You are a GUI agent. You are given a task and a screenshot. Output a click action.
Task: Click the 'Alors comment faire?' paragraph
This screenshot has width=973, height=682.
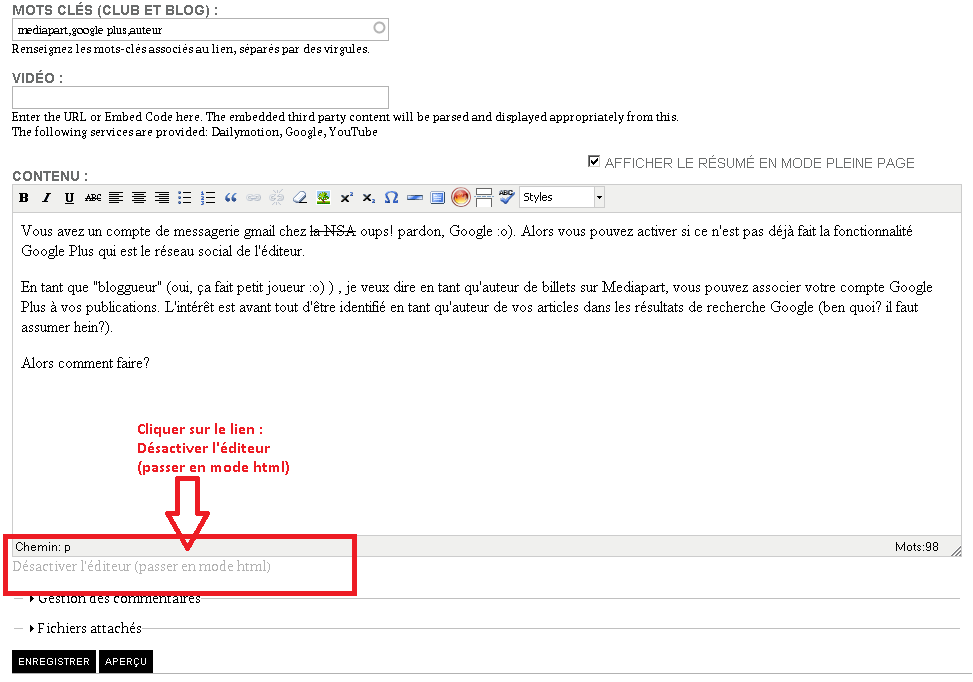86,363
